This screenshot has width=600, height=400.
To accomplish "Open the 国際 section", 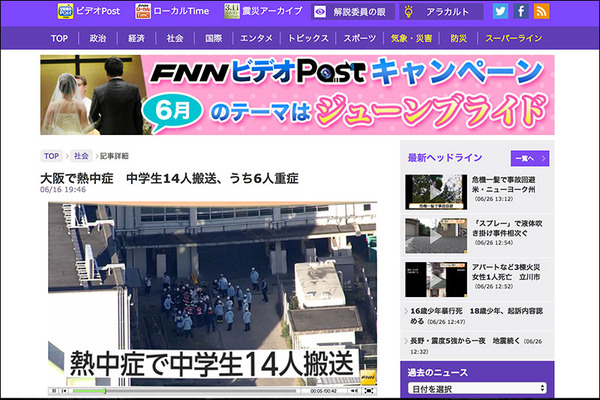I will pyautogui.click(x=214, y=38).
